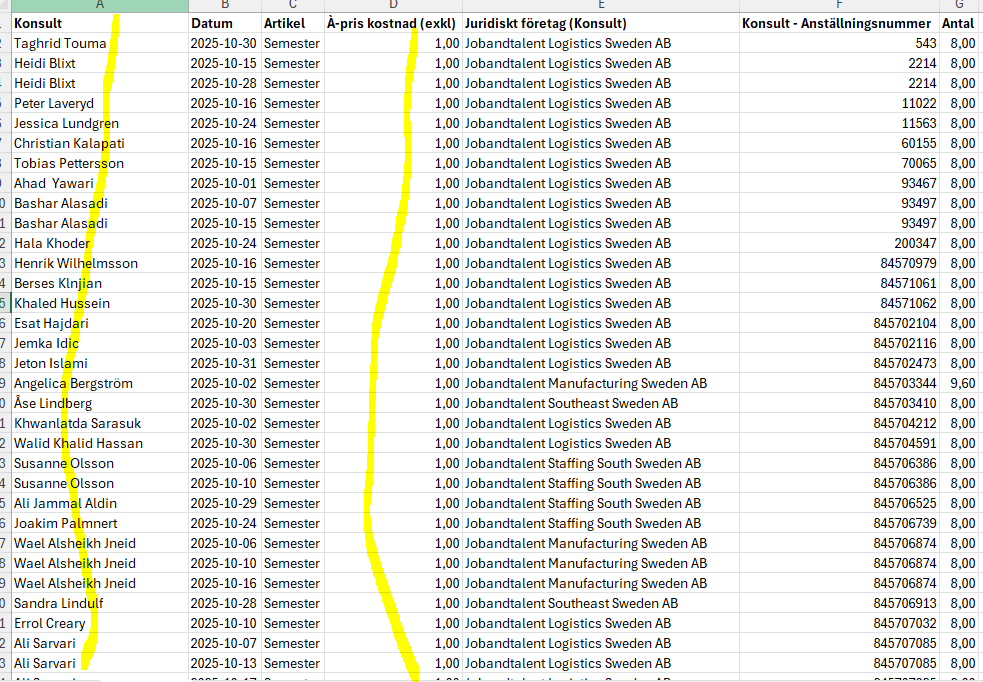Select Joakim Palmnert's Jobandtalent Staffing company cell
983x682 pixels.
600,523
